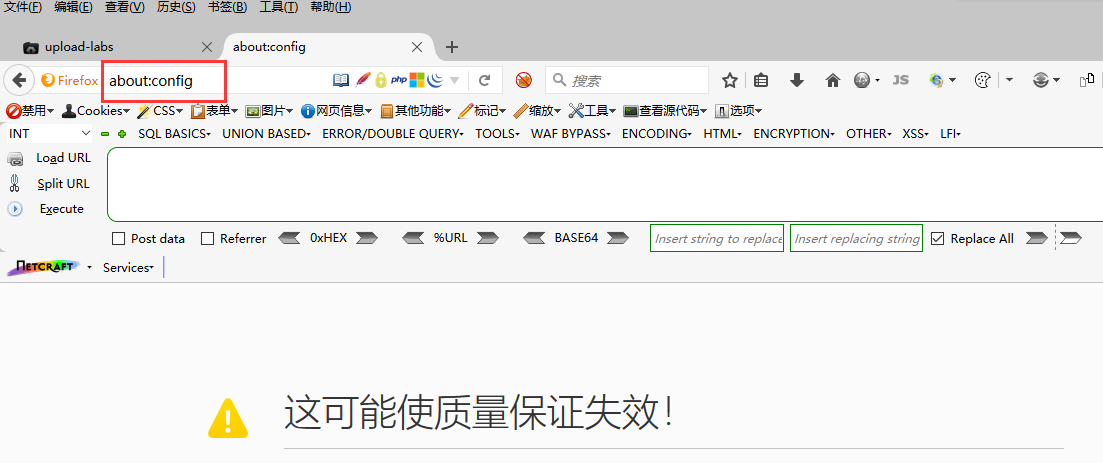Click the scissors icon beside Split URL

coord(14,184)
